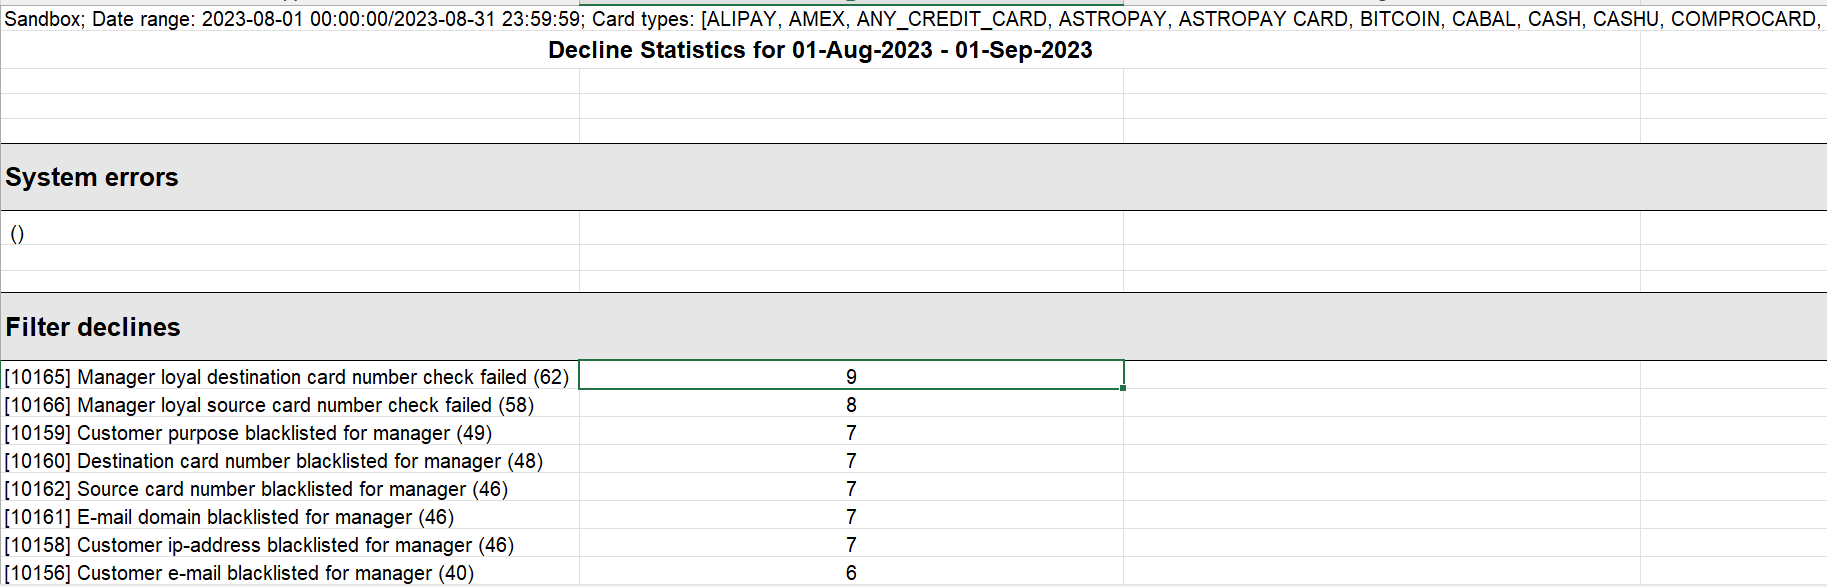Select the [10156] Customer e-mail blacklisted cell

(x=240, y=573)
